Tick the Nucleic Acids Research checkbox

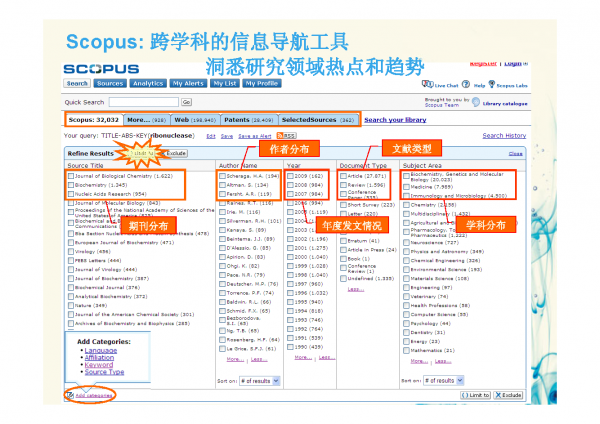coord(71,194)
